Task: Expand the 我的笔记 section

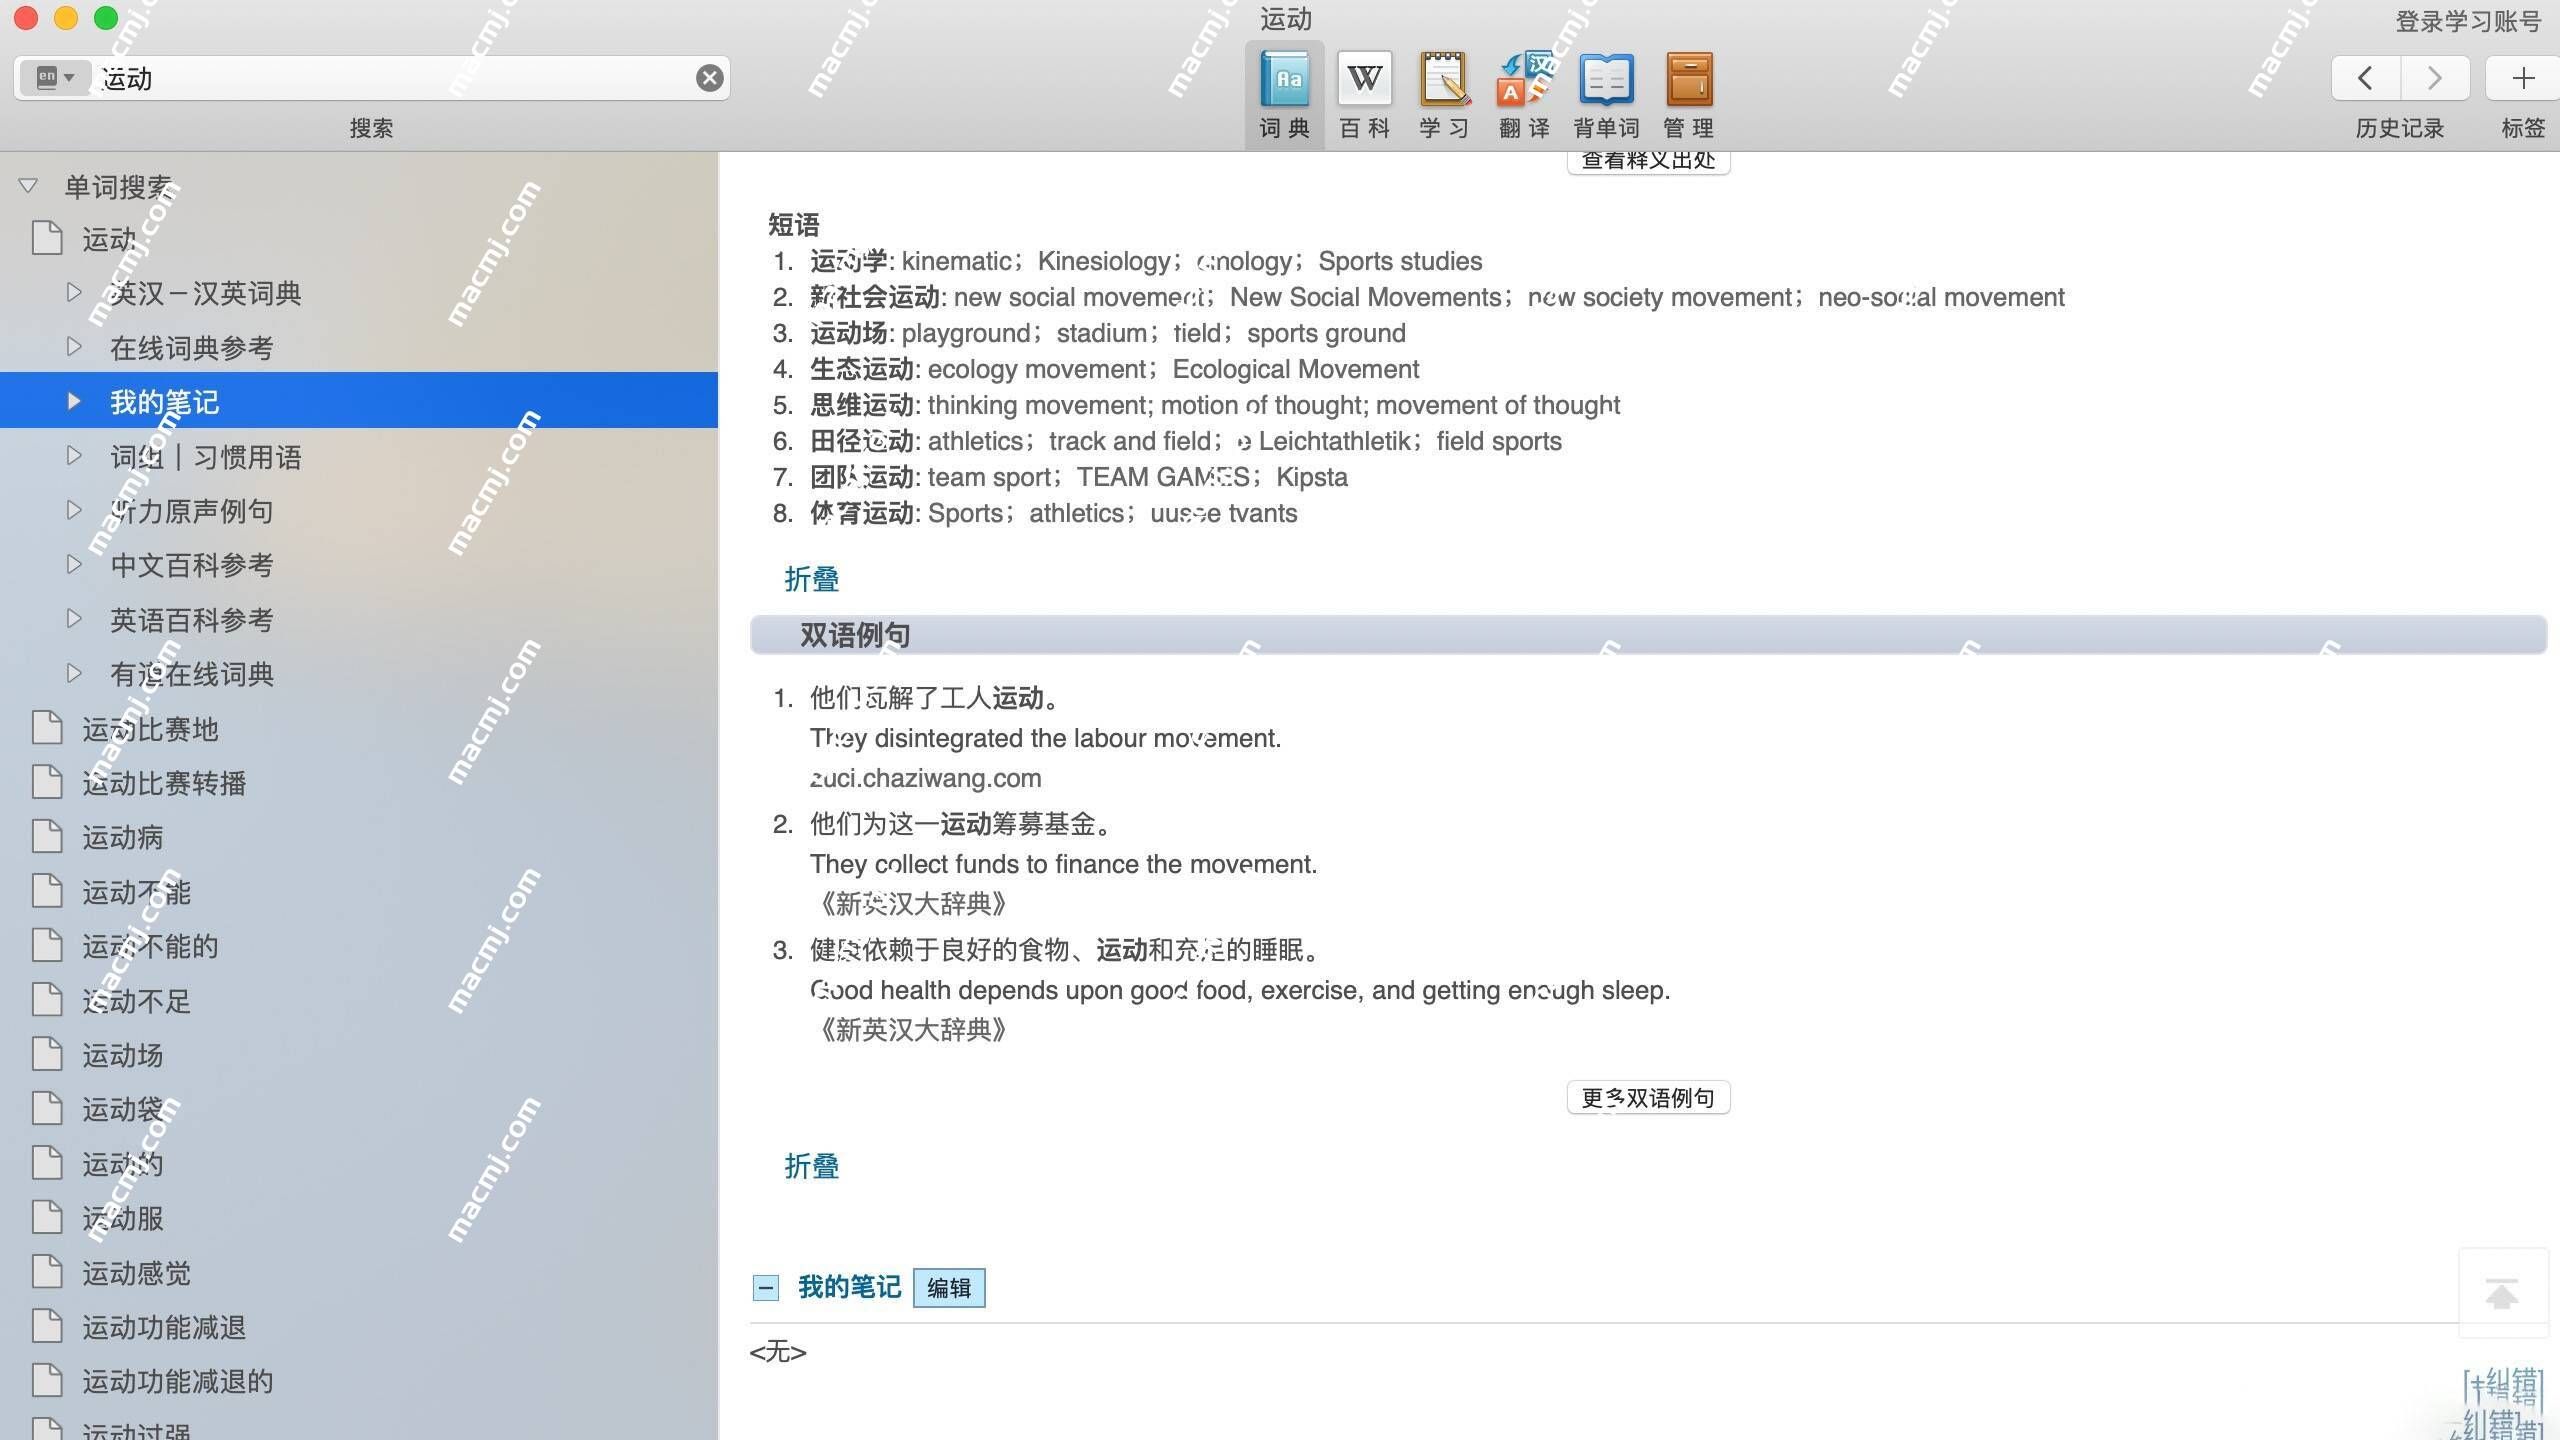Action: click(x=72, y=401)
